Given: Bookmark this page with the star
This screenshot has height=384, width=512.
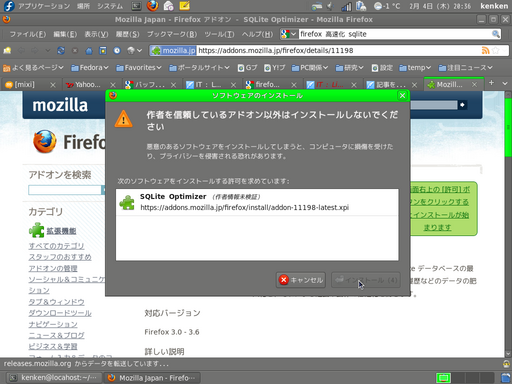Looking at the screenshot, I should click(x=496, y=50).
